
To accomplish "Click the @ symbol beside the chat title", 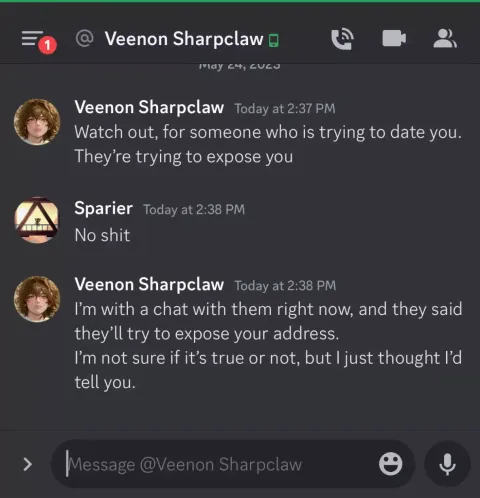I will click(84, 38).
